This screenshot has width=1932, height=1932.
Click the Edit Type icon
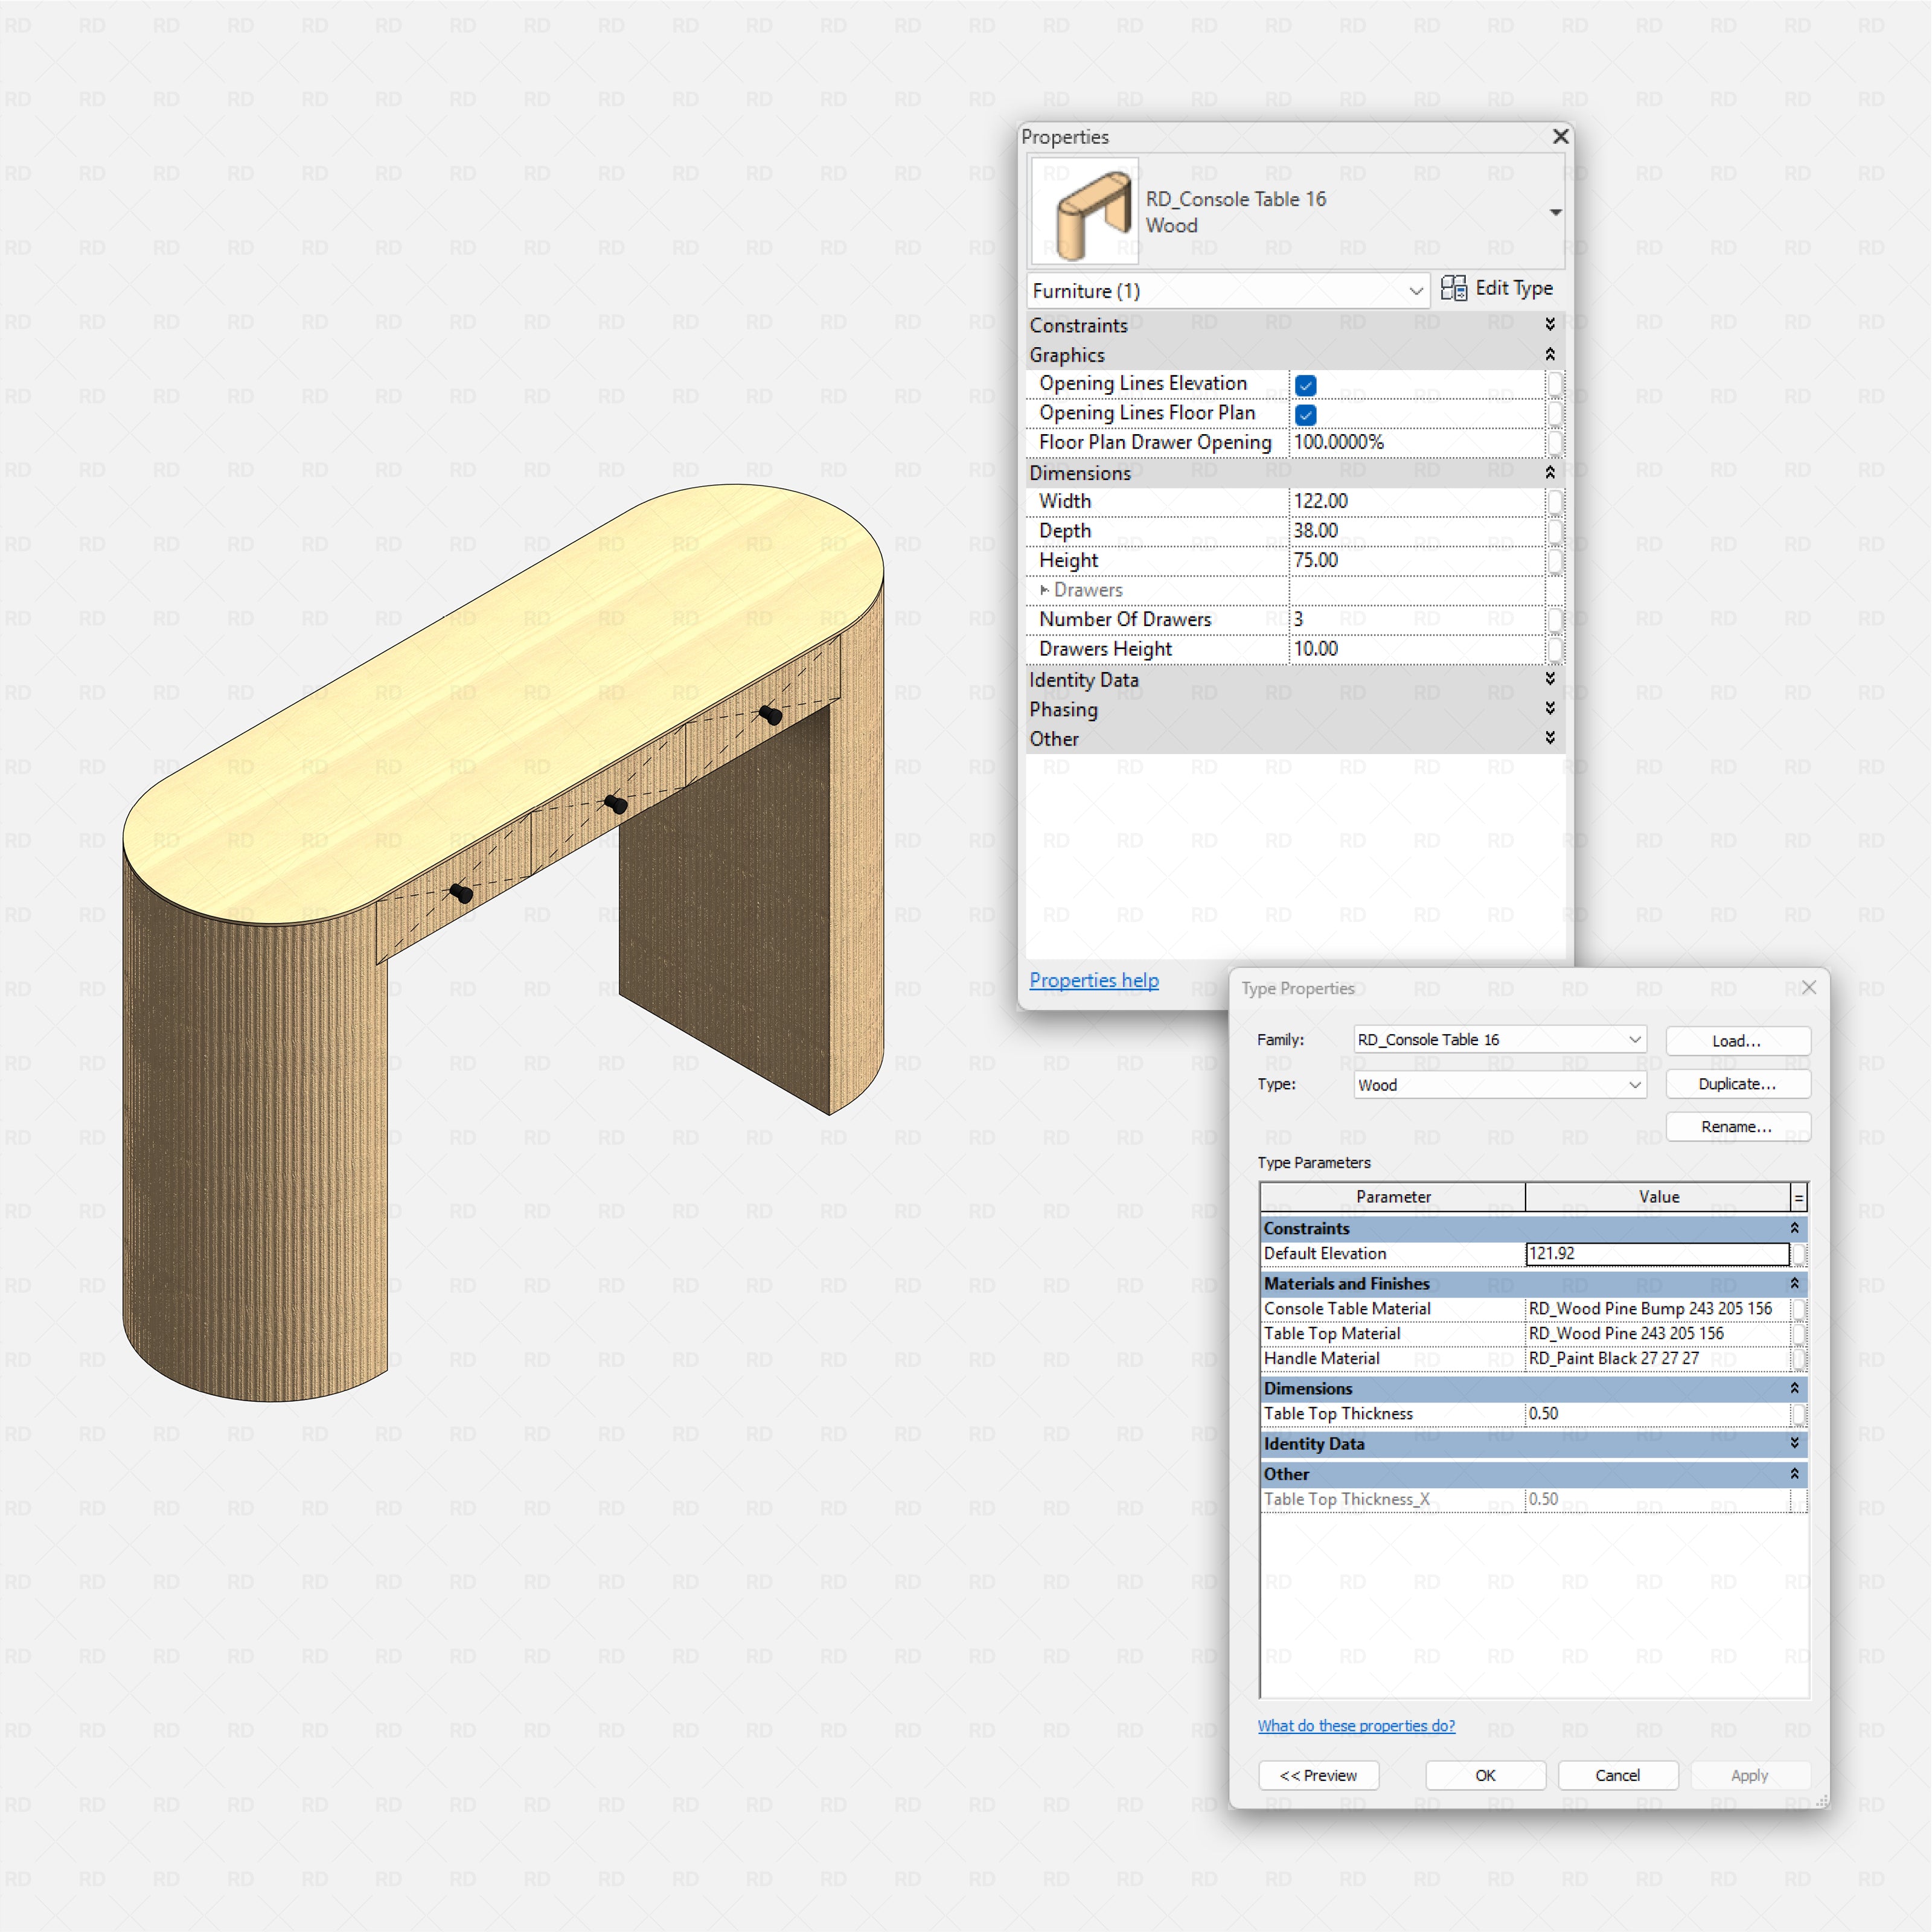tap(1452, 289)
